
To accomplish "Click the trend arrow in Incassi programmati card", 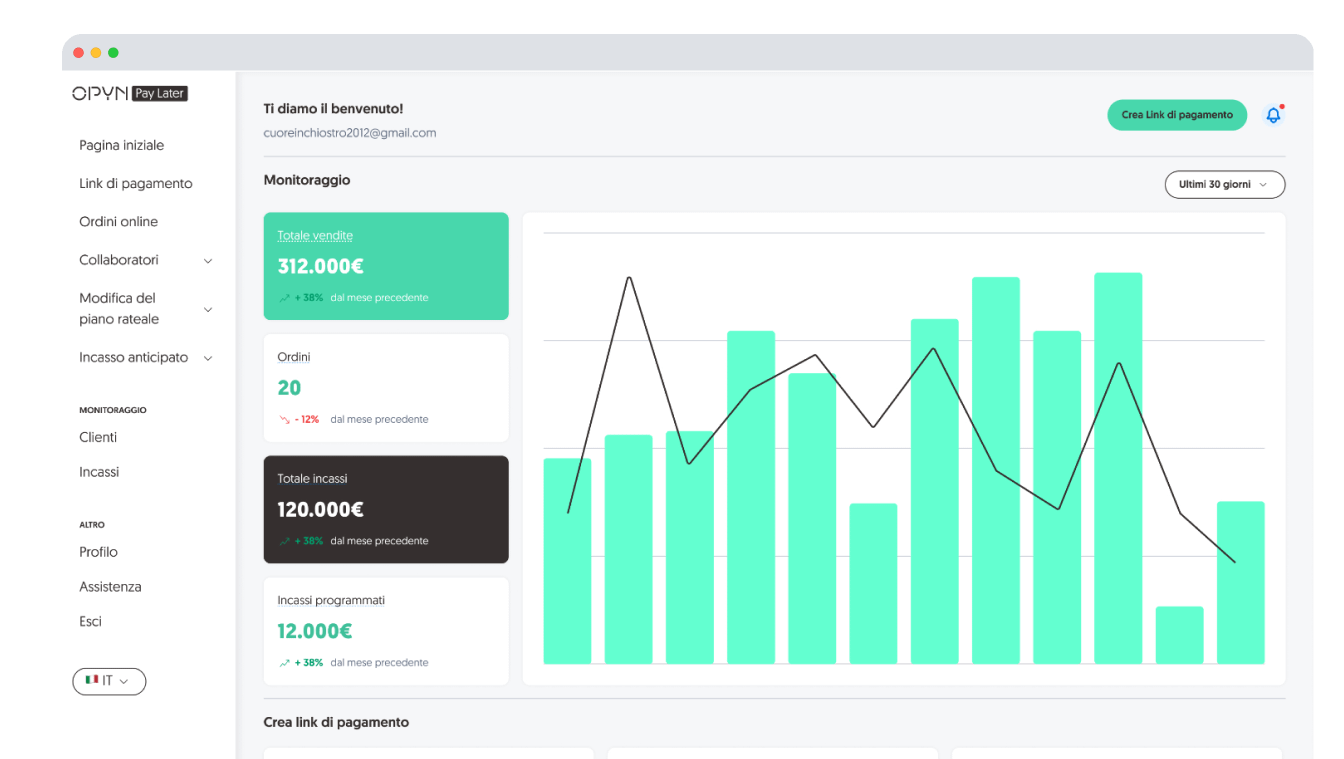I will (285, 663).
